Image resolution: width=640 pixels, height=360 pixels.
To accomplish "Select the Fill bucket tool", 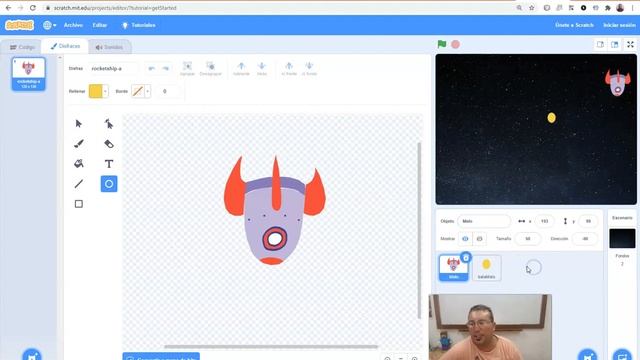I will tap(79, 164).
